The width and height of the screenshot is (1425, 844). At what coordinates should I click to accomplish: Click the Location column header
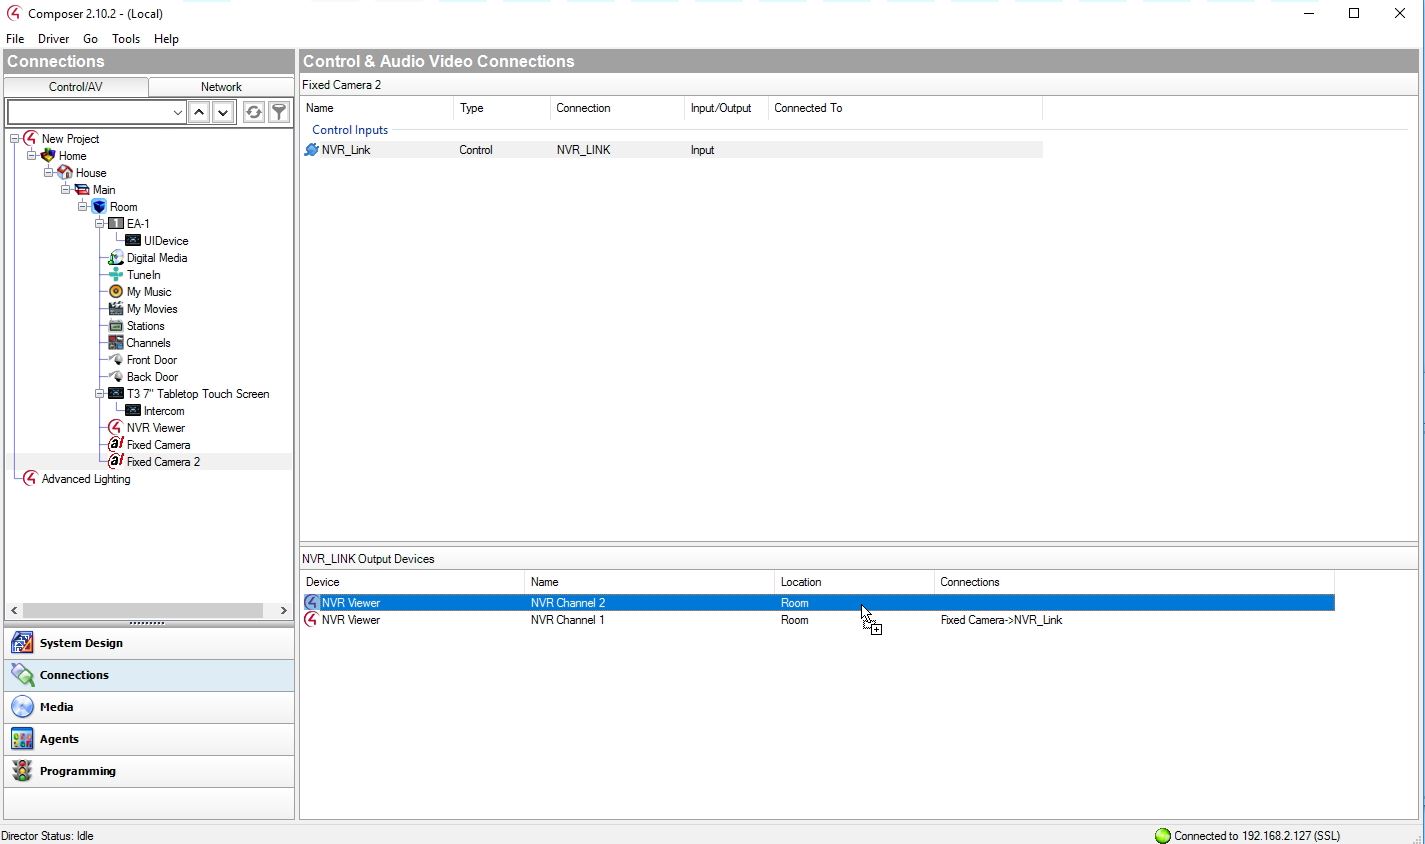854,582
